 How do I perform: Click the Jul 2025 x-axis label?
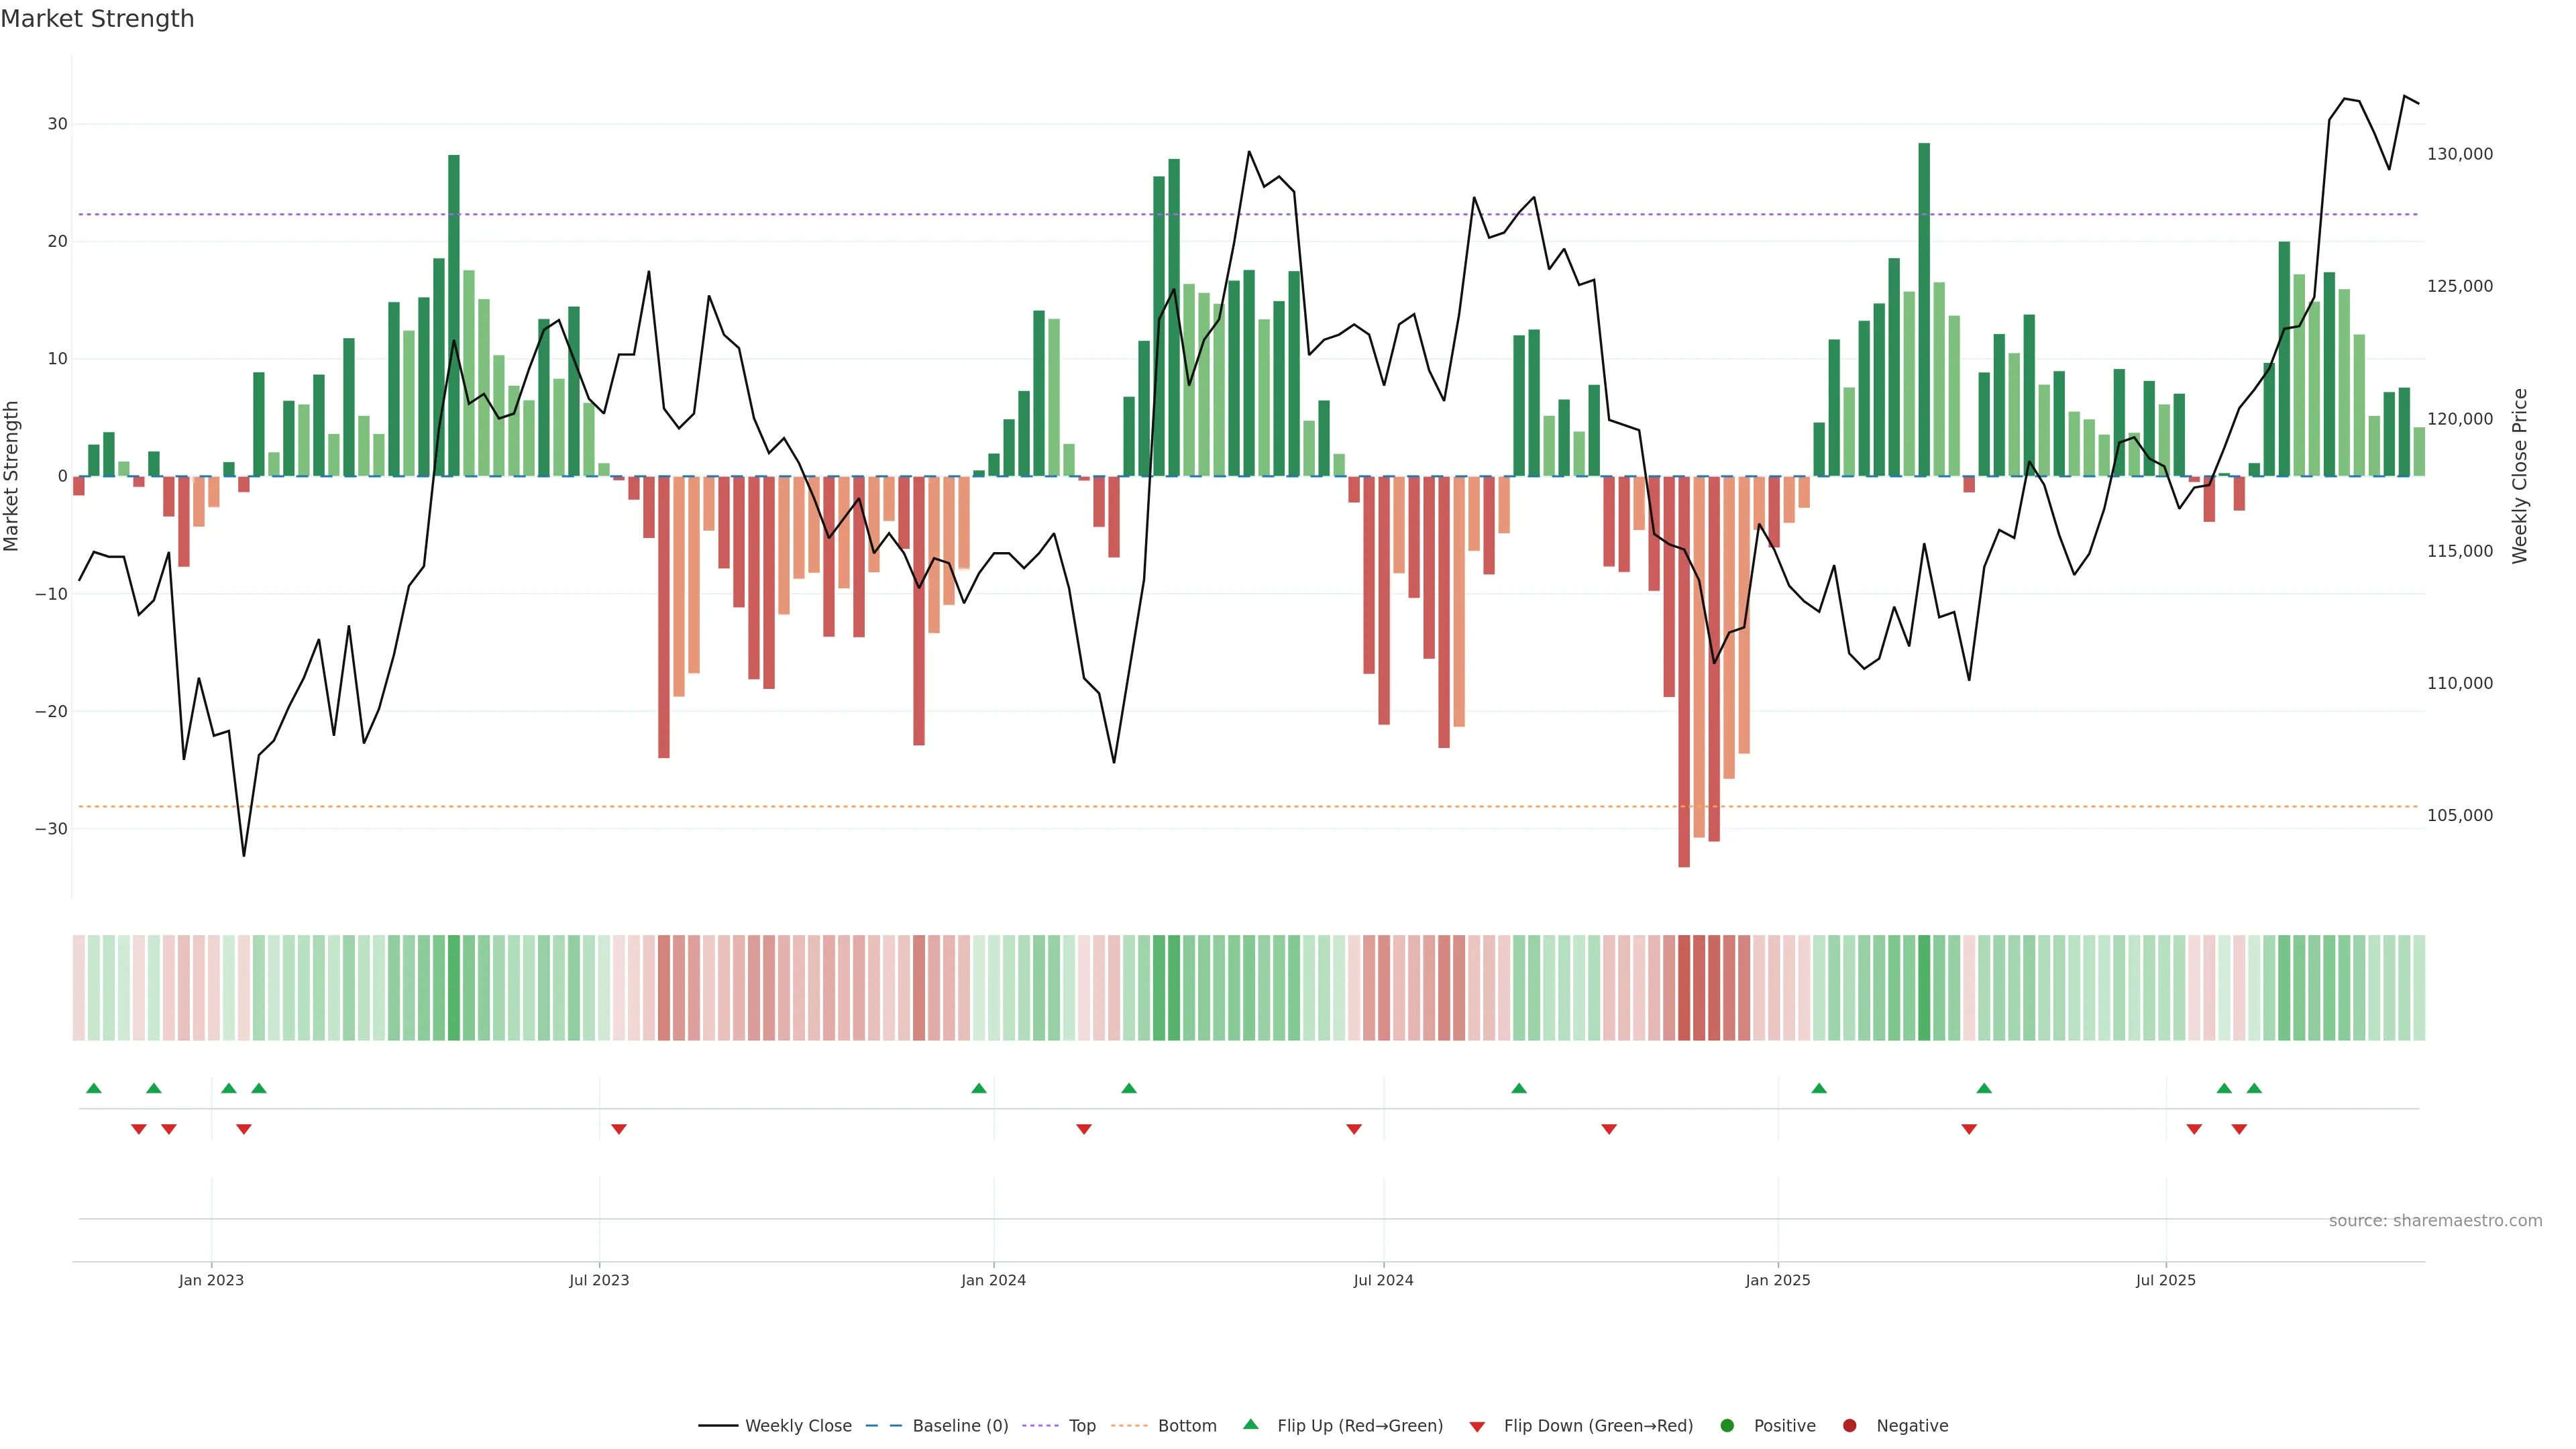pos(2165,1280)
